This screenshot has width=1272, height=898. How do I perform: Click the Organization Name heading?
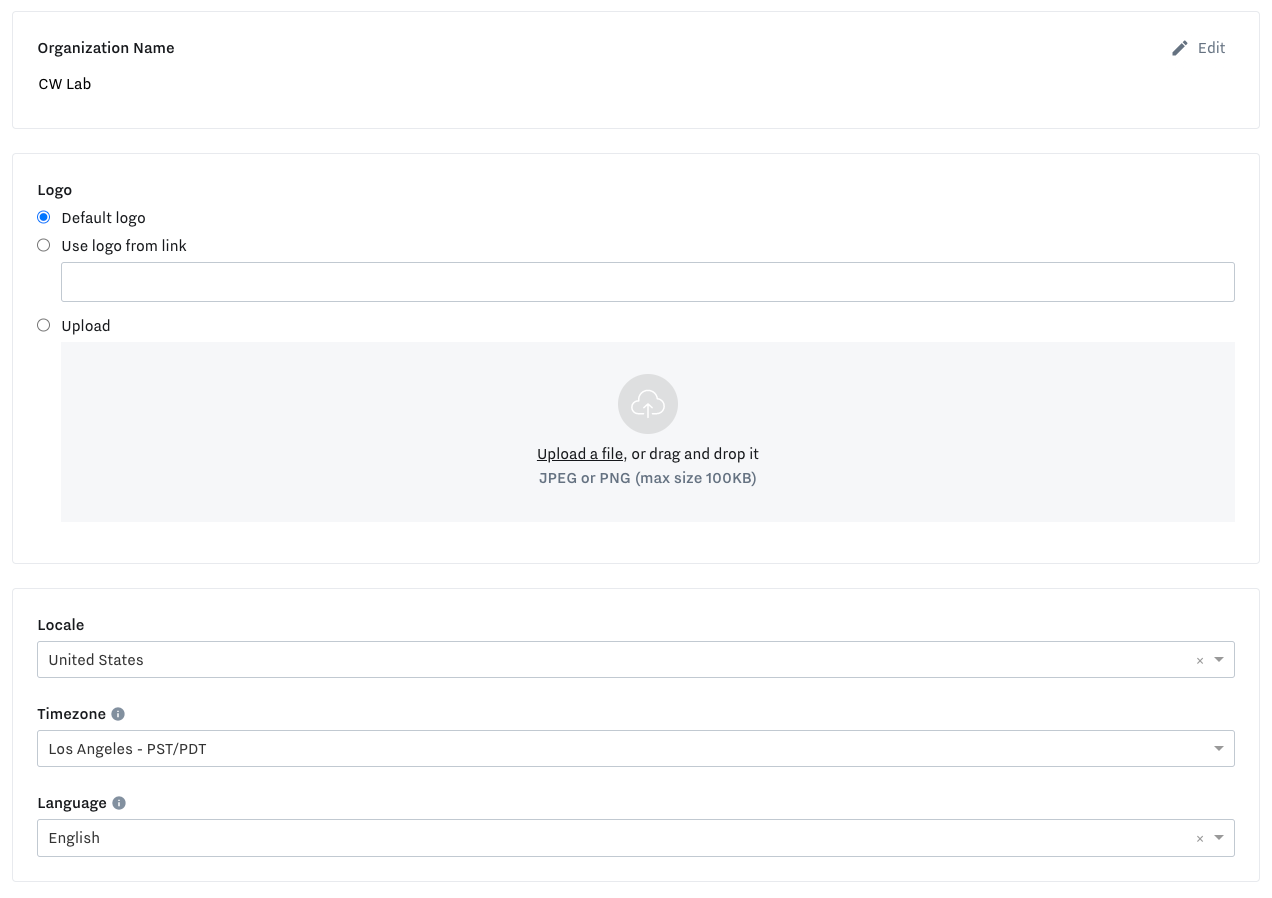point(106,48)
